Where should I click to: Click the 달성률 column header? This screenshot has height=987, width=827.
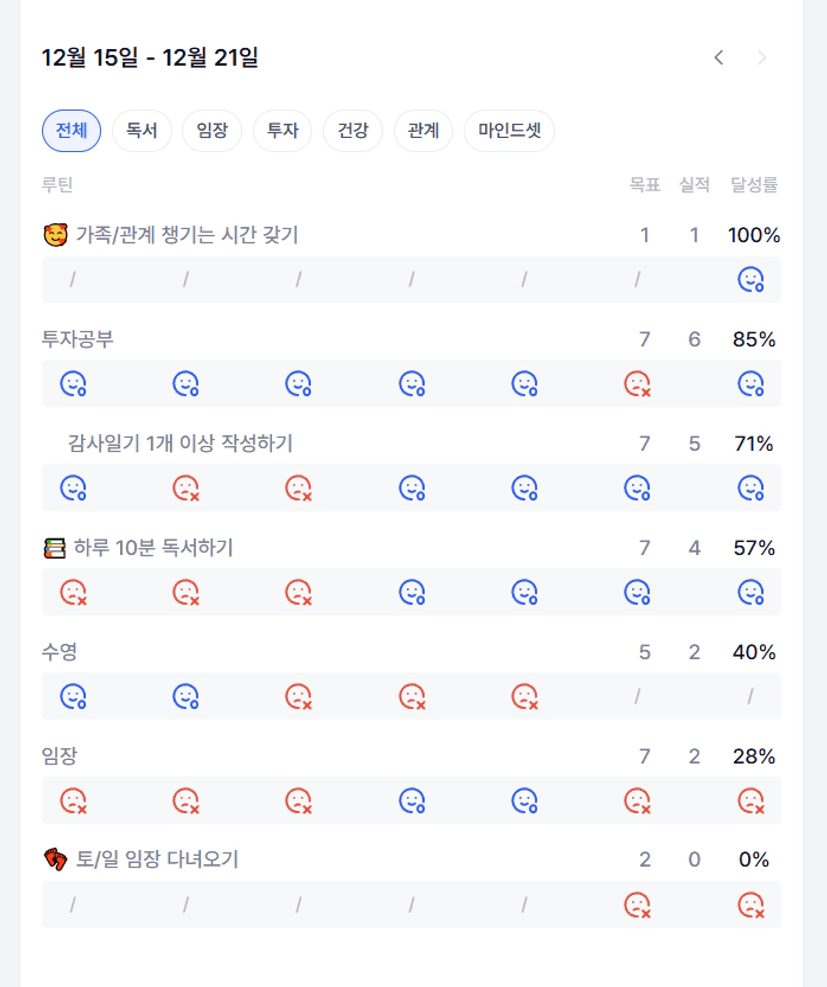(754, 185)
